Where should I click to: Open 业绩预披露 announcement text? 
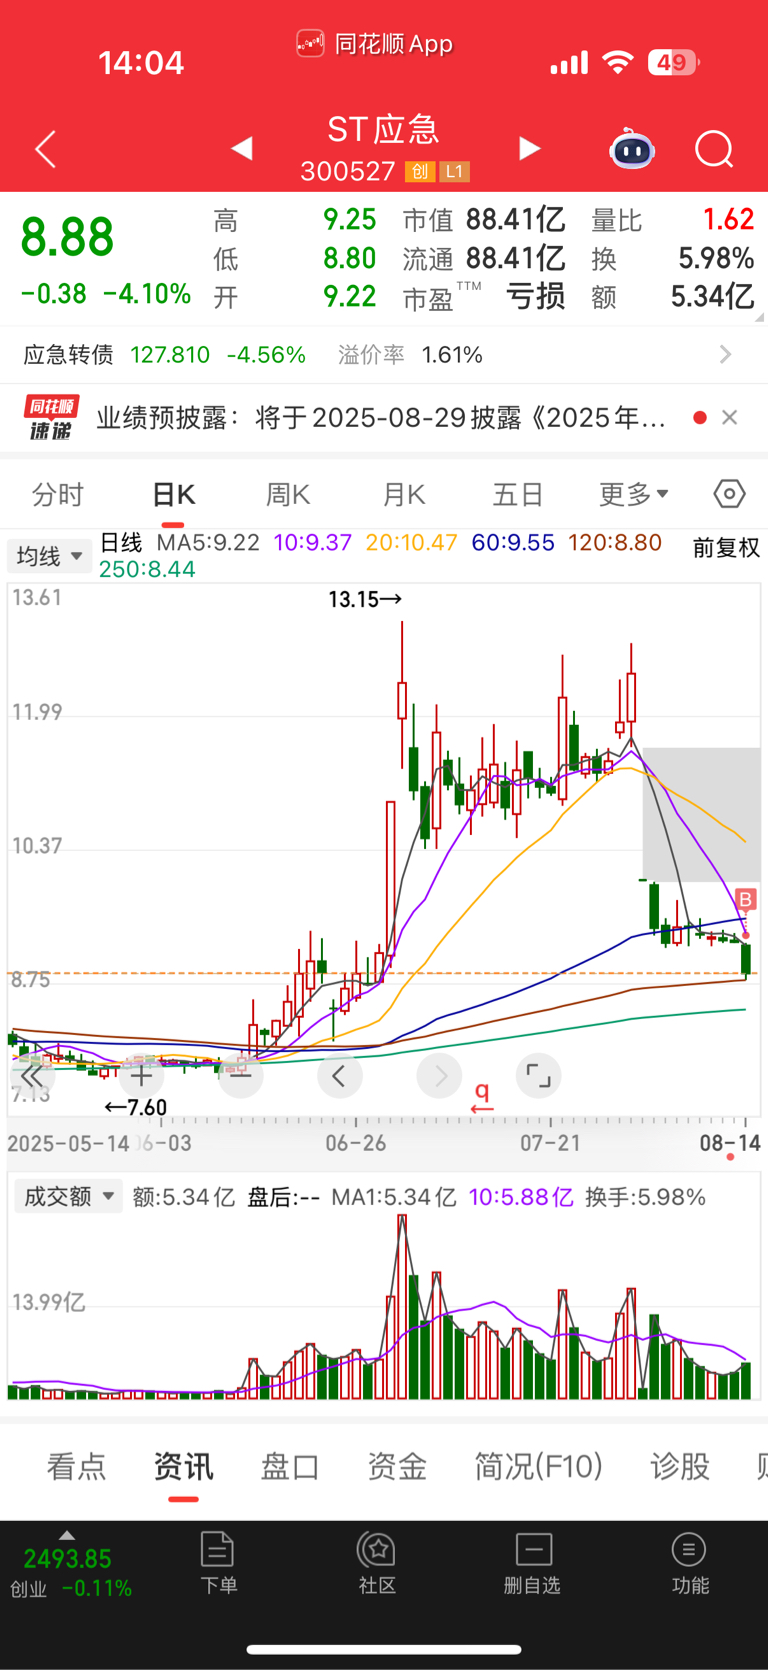tap(381, 418)
